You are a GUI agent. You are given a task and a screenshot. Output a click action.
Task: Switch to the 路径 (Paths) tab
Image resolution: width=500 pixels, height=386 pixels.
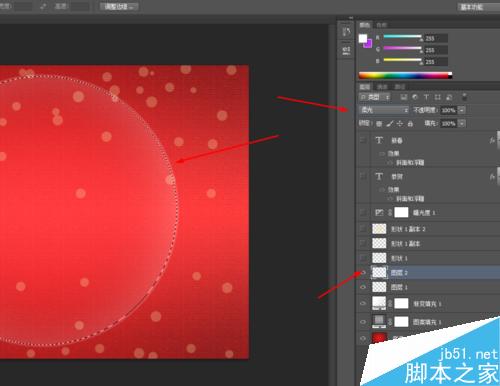(400, 87)
